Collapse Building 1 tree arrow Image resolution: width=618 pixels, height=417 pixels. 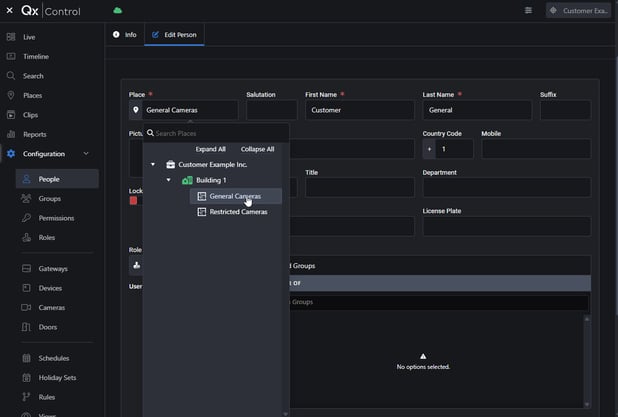169,180
